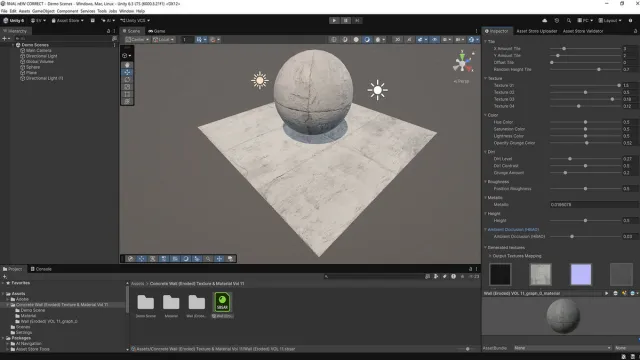Screen dimensions: 640x360
Task: Select Plane object in Hierarchy
Action: pos(31,73)
